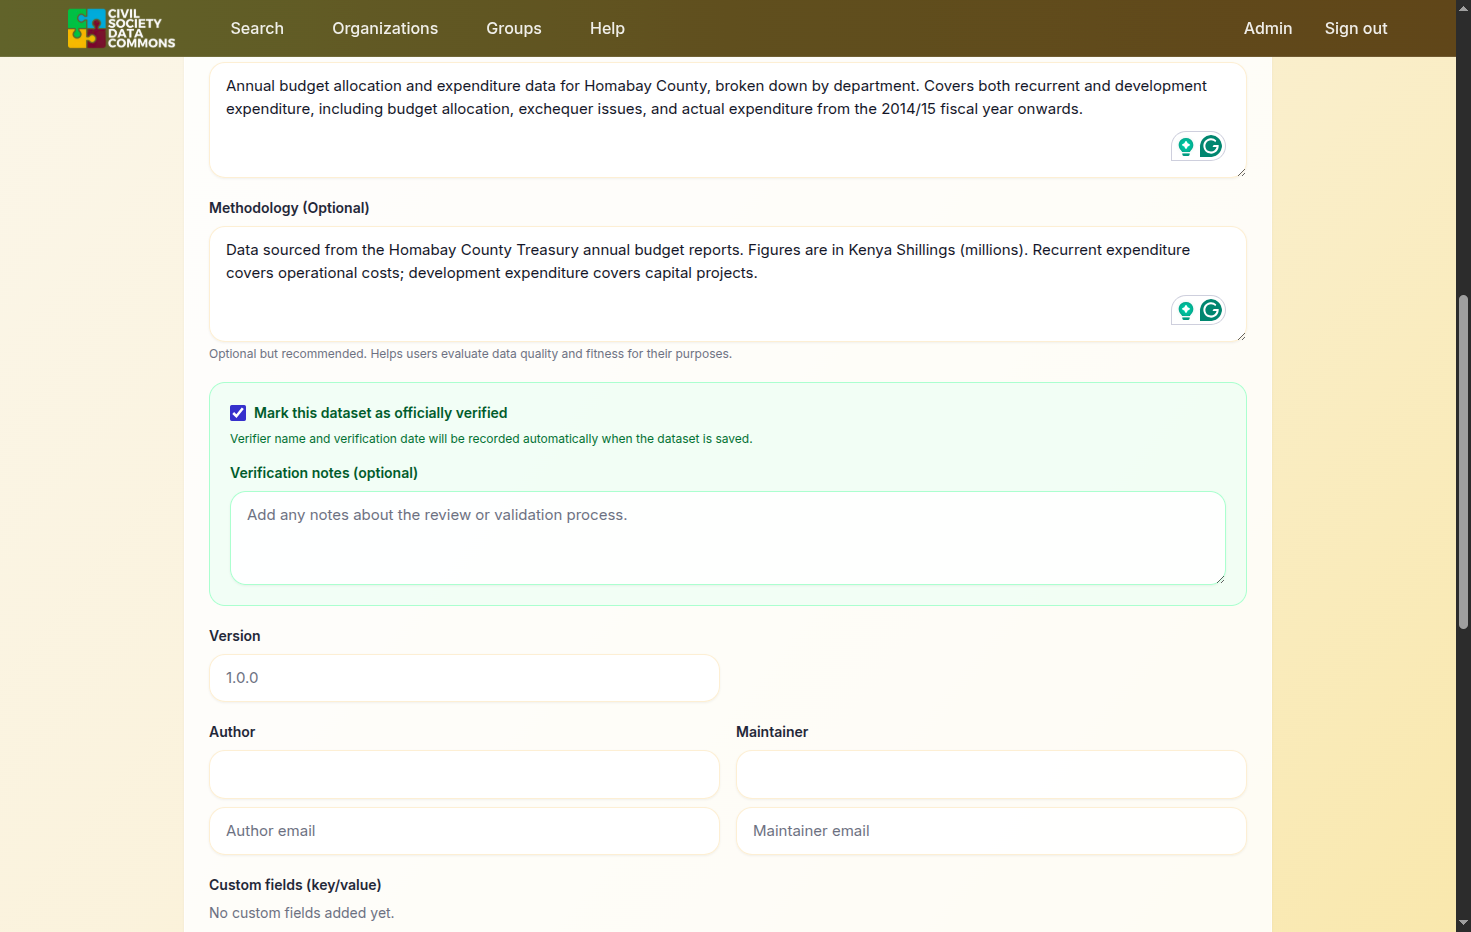Uncheck Mark this dataset as officially verified
The width and height of the screenshot is (1471, 932).
click(238, 413)
